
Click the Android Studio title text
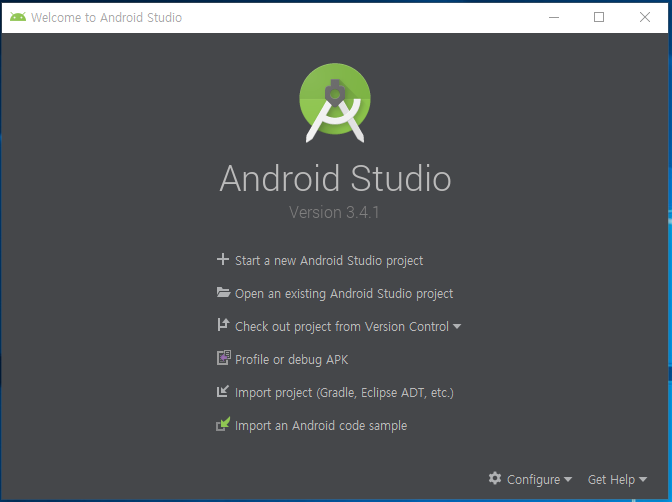coord(335,179)
